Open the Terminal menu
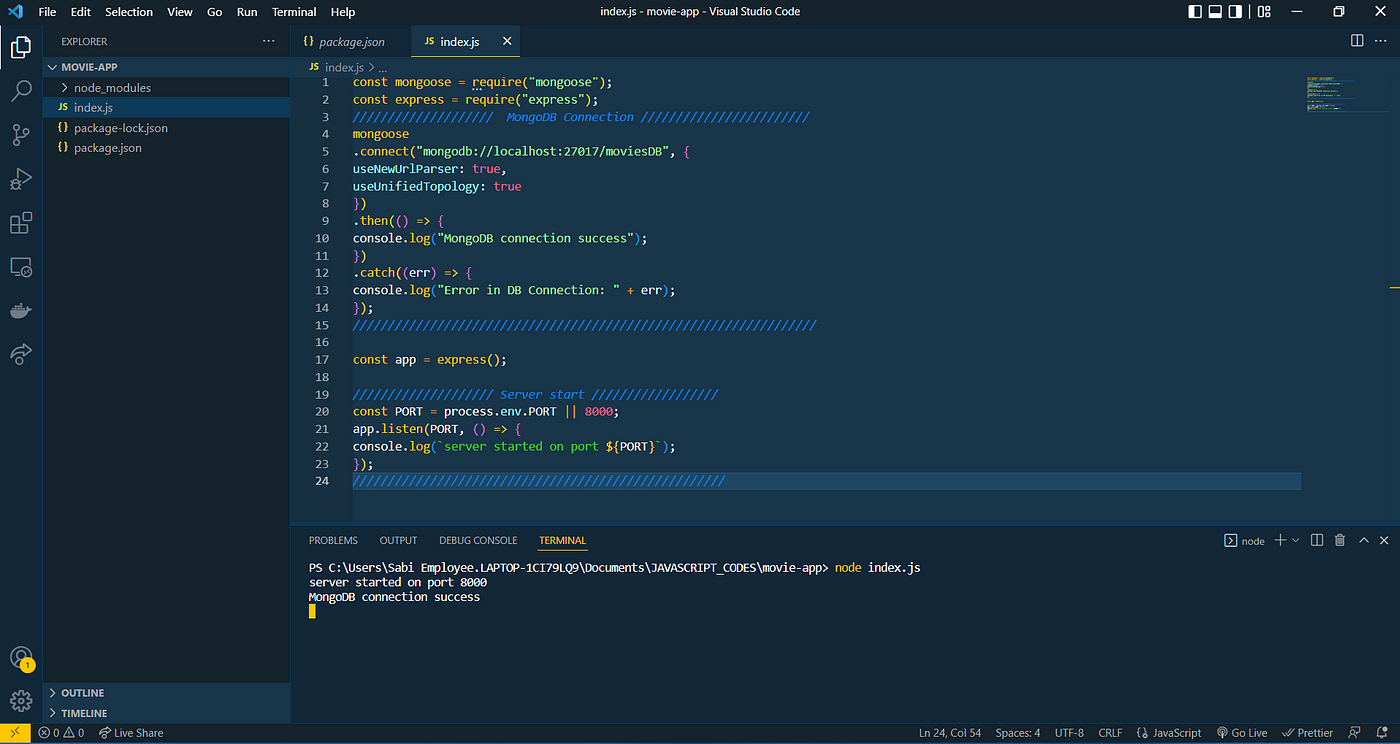 (x=294, y=12)
